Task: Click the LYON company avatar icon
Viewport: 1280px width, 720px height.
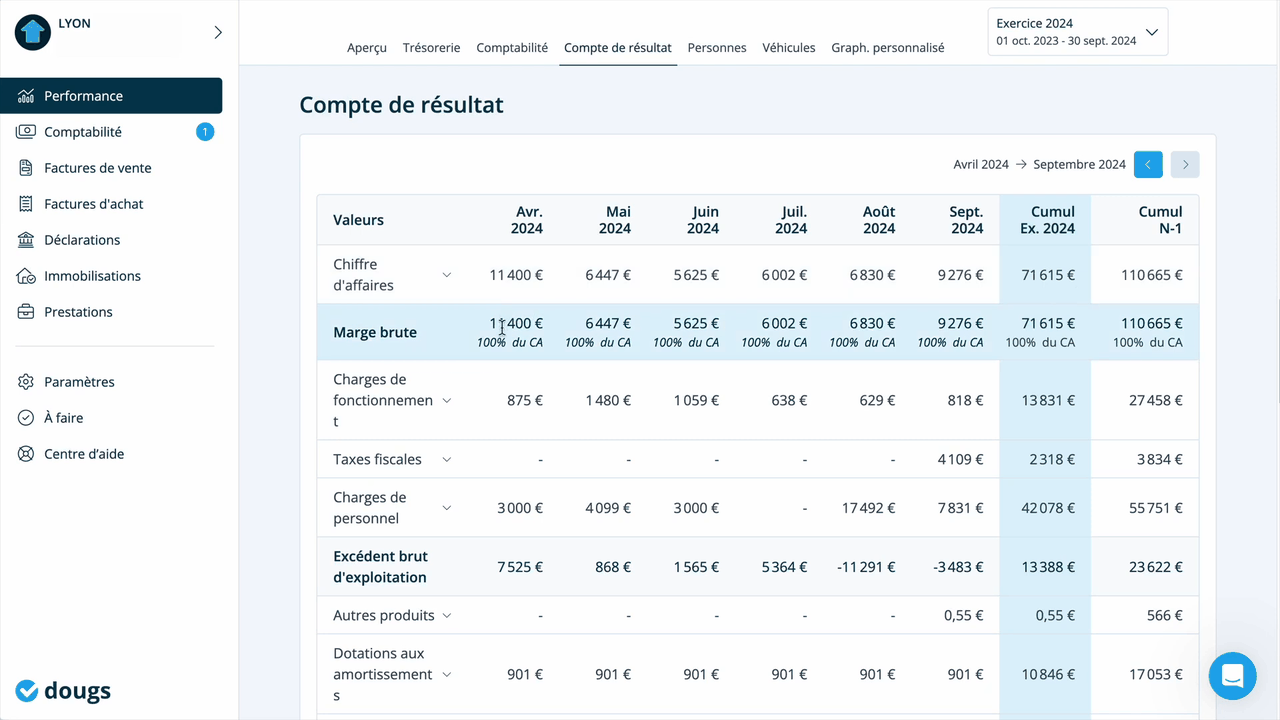Action: click(32, 32)
